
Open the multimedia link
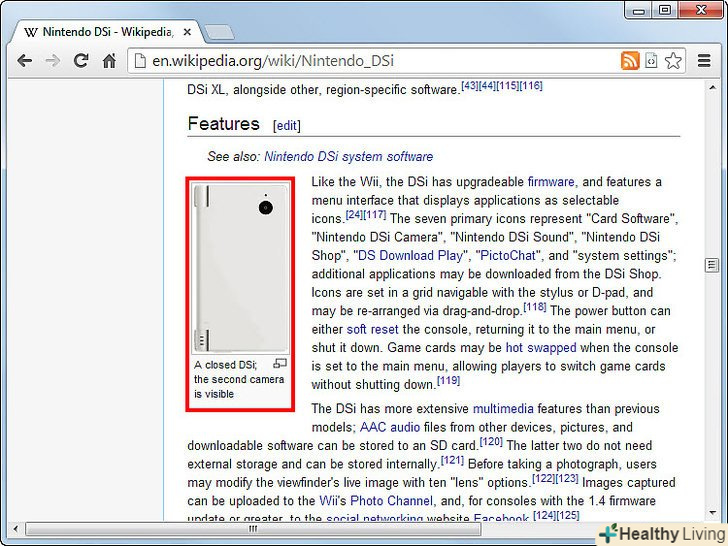click(x=503, y=409)
